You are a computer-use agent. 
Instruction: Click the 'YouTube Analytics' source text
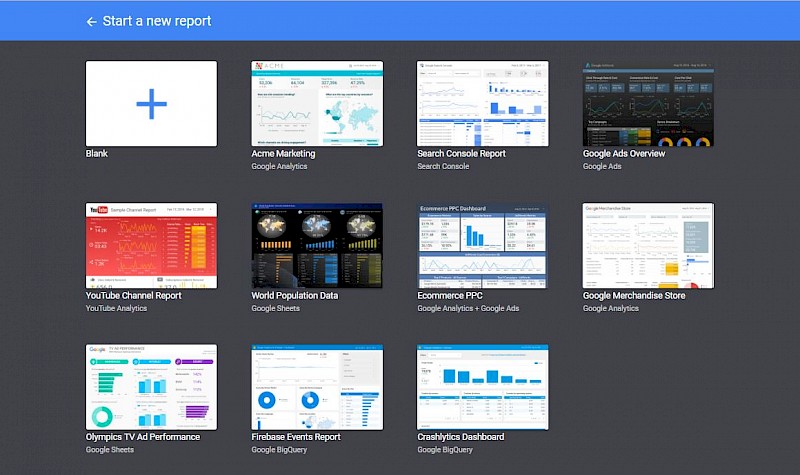[116, 308]
